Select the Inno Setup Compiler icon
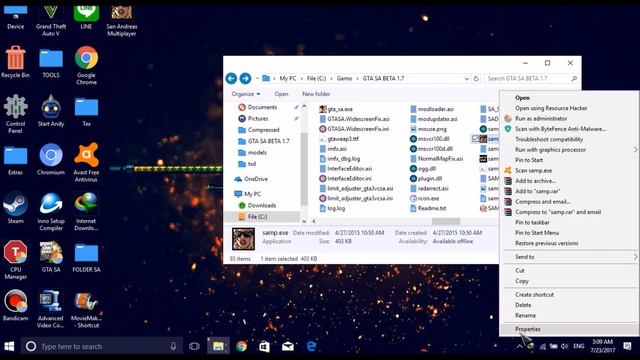The image size is (640, 360). pyautogui.click(x=51, y=211)
